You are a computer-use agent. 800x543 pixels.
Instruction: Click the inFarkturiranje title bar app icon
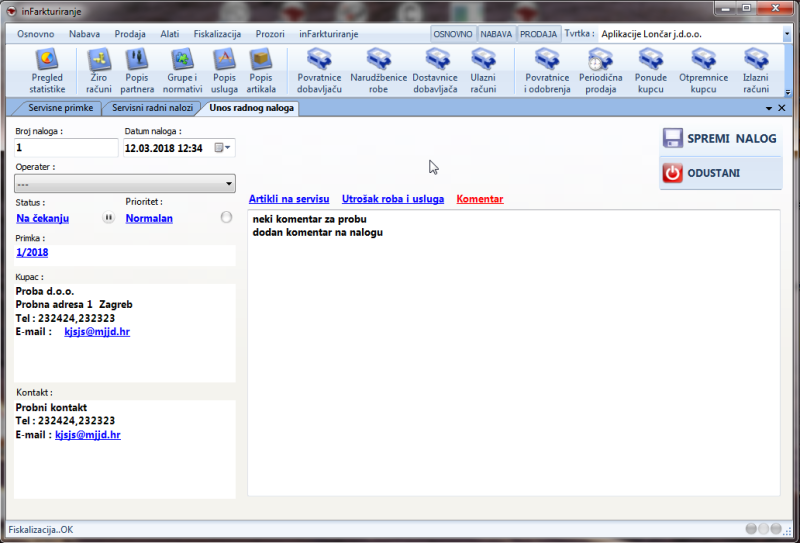click(x=11, y=11)
